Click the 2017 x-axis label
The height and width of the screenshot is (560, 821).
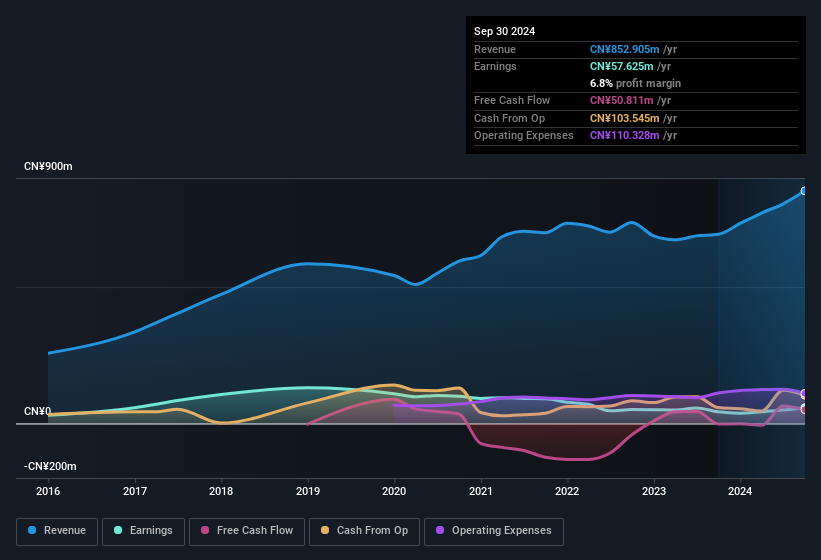click(135, 491)
